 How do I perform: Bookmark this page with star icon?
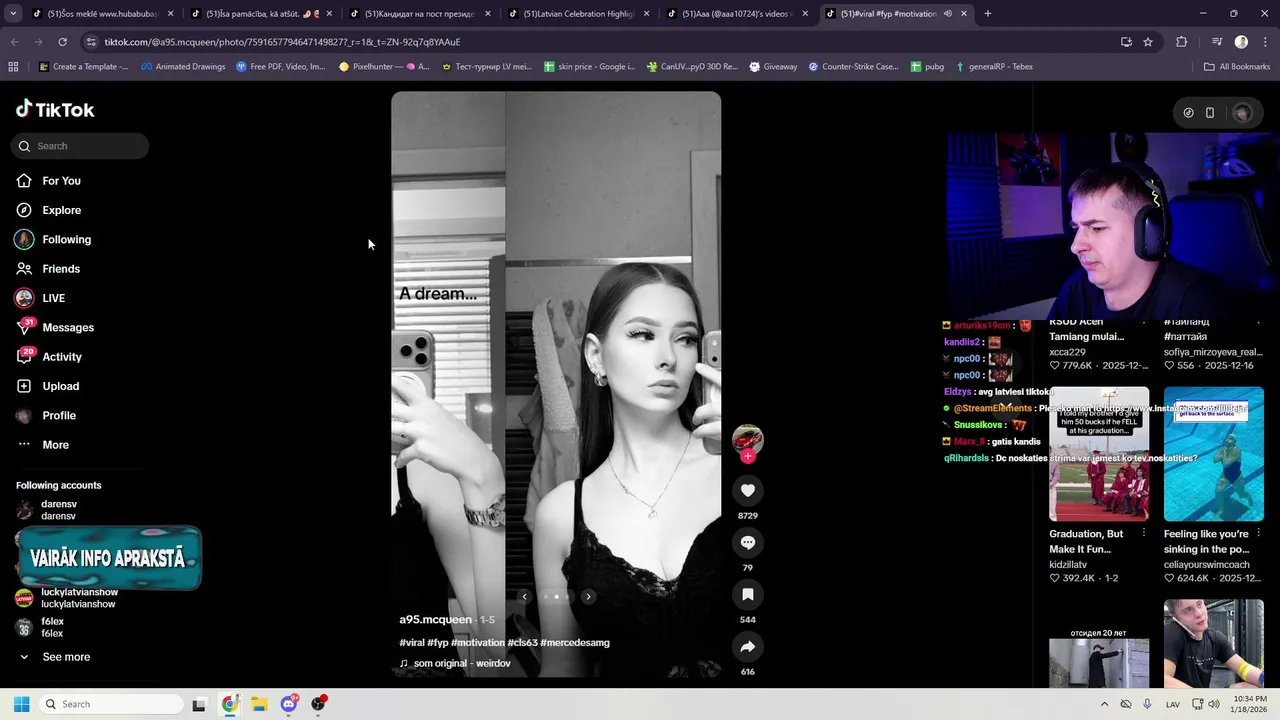(x=1148, y=42)
